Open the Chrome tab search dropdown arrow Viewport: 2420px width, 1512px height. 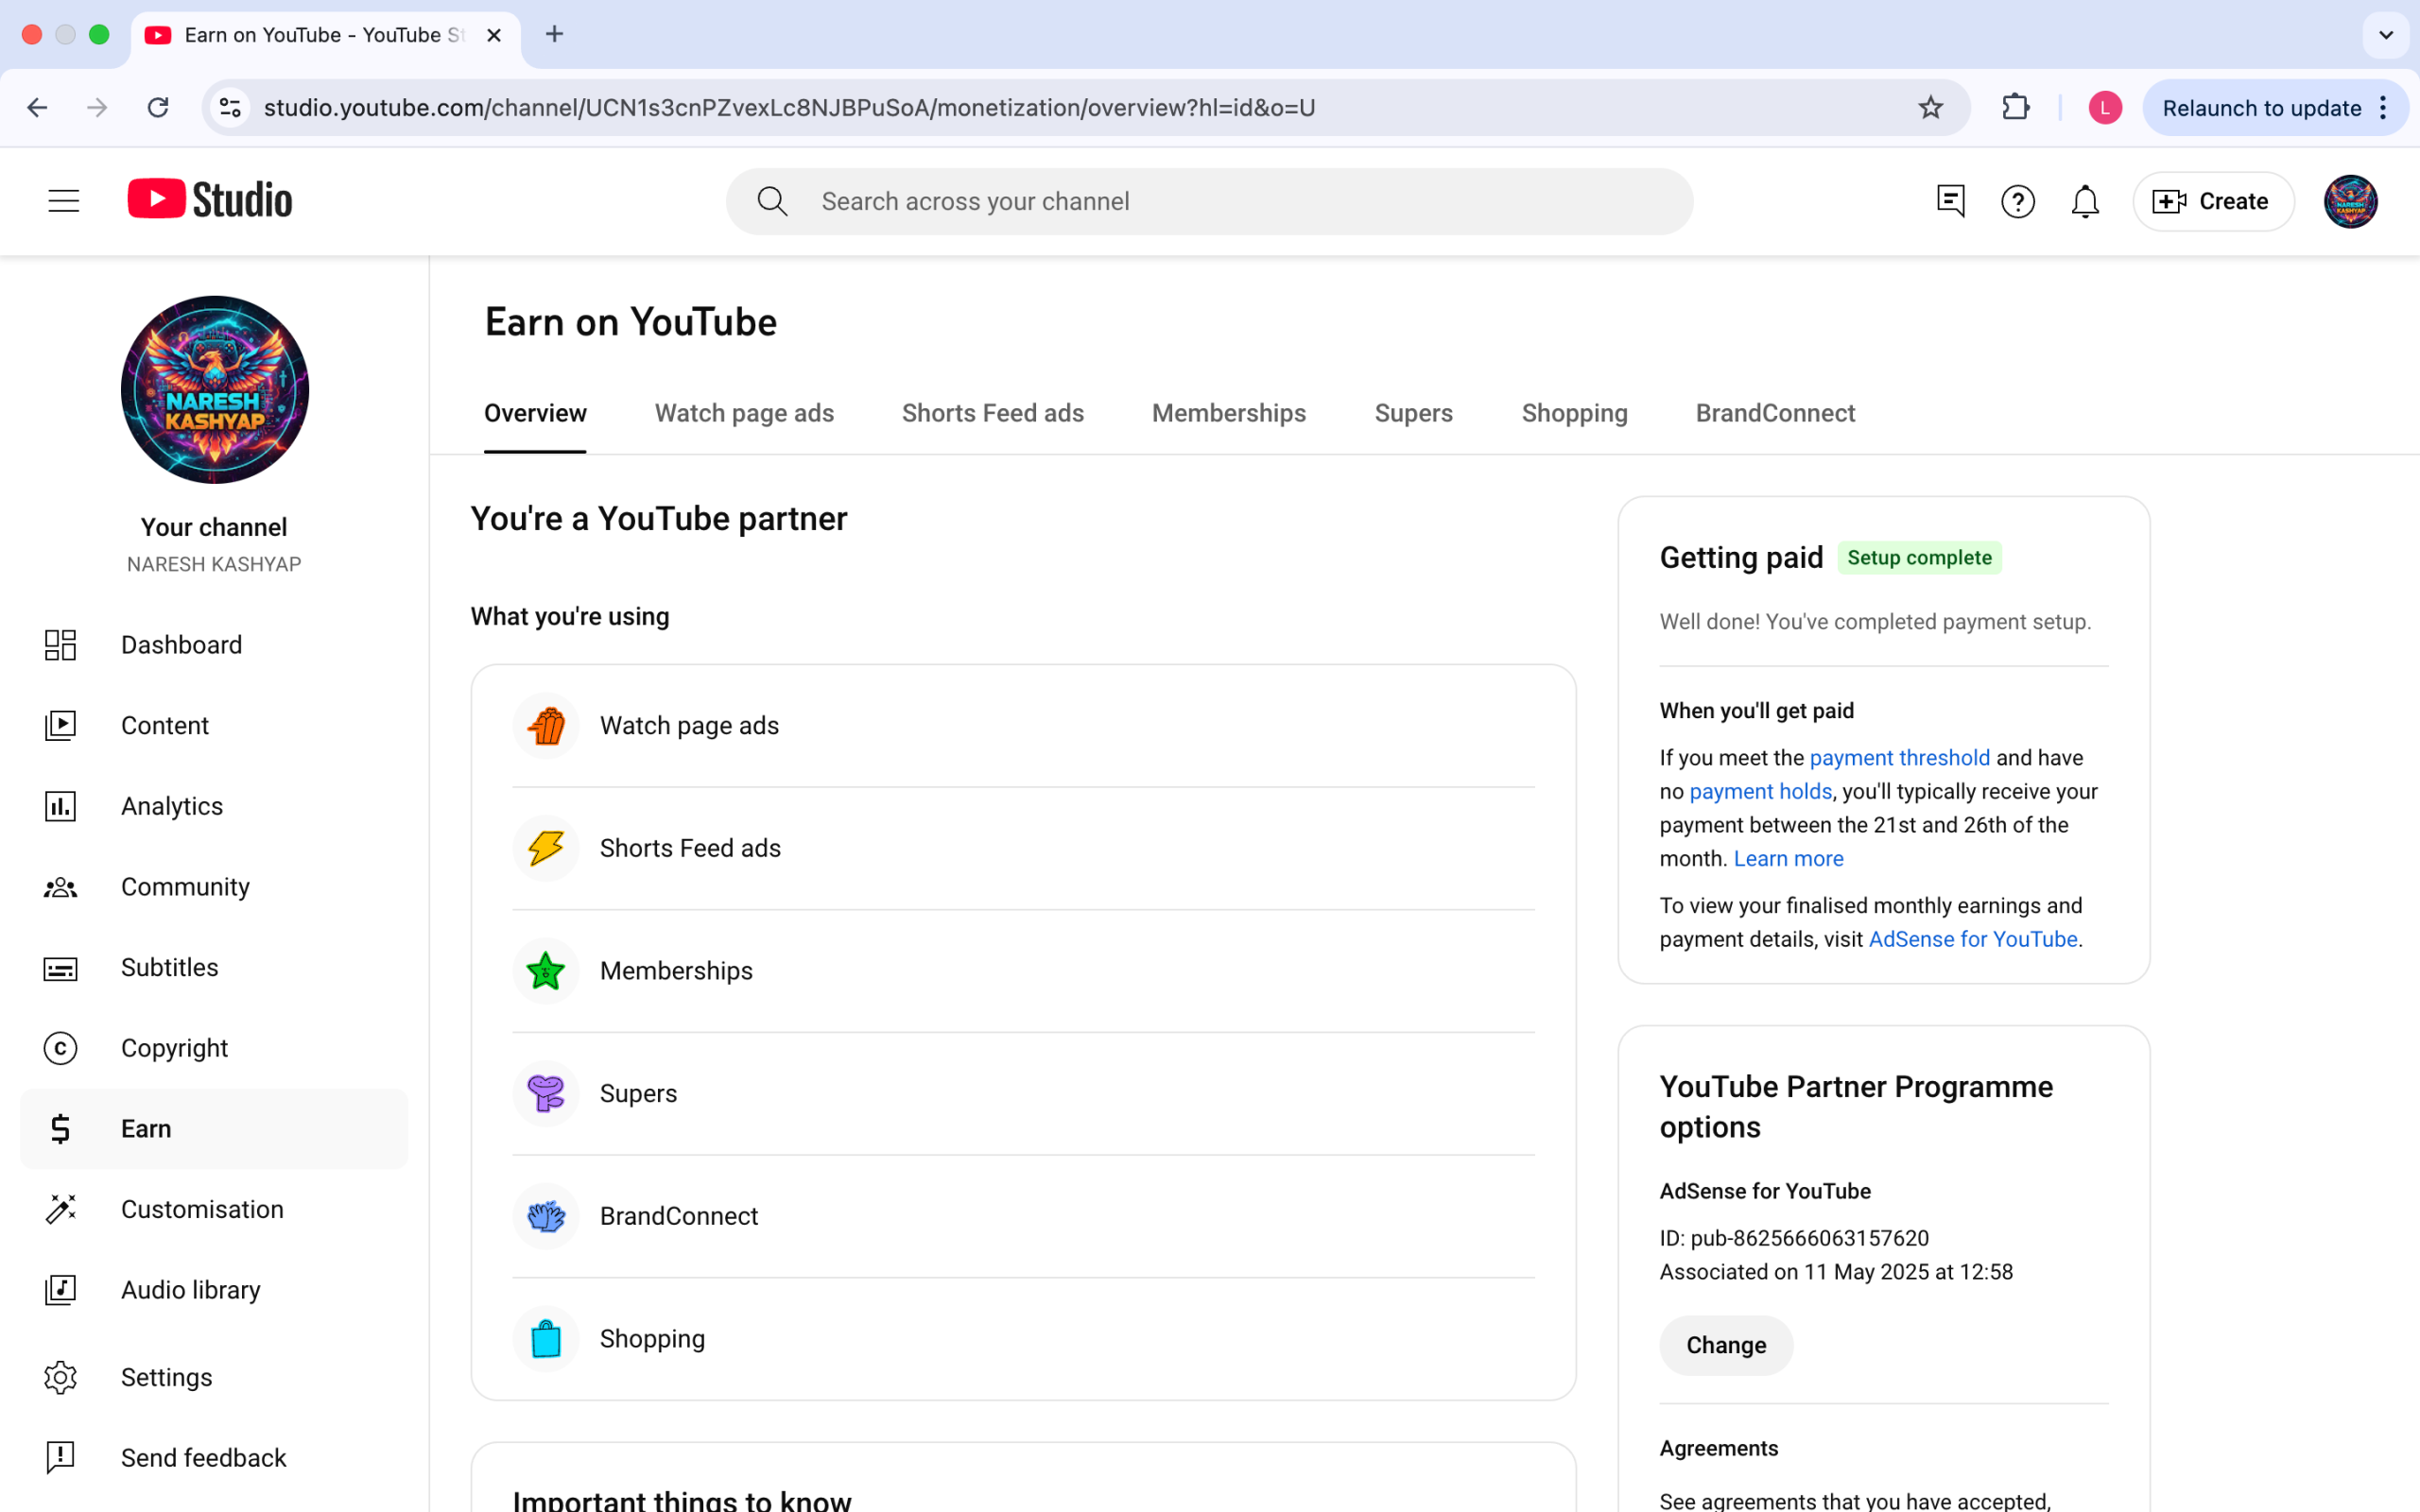(2385, 35)
